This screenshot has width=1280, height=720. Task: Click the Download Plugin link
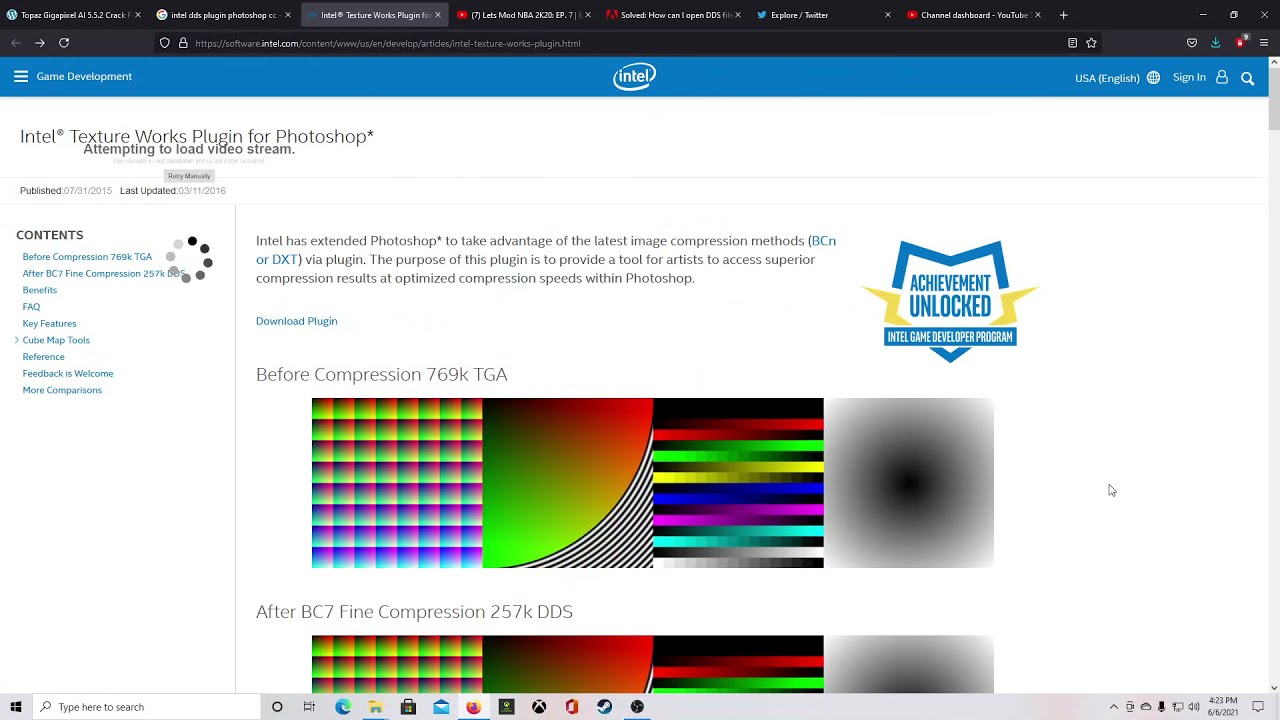[x=297, y=321]
